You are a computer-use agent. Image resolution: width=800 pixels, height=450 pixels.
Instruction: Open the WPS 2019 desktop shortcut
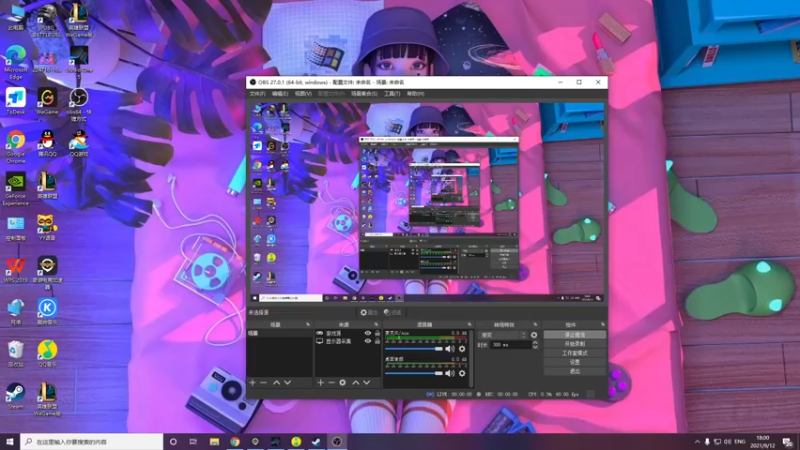16,270
